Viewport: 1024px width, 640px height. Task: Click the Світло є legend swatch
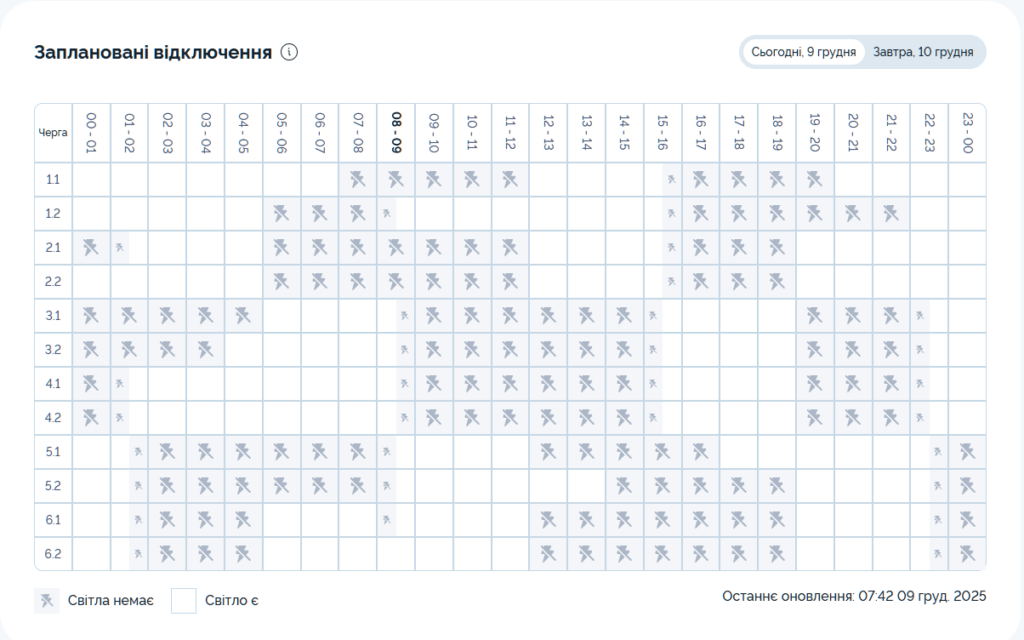(183, 601)
